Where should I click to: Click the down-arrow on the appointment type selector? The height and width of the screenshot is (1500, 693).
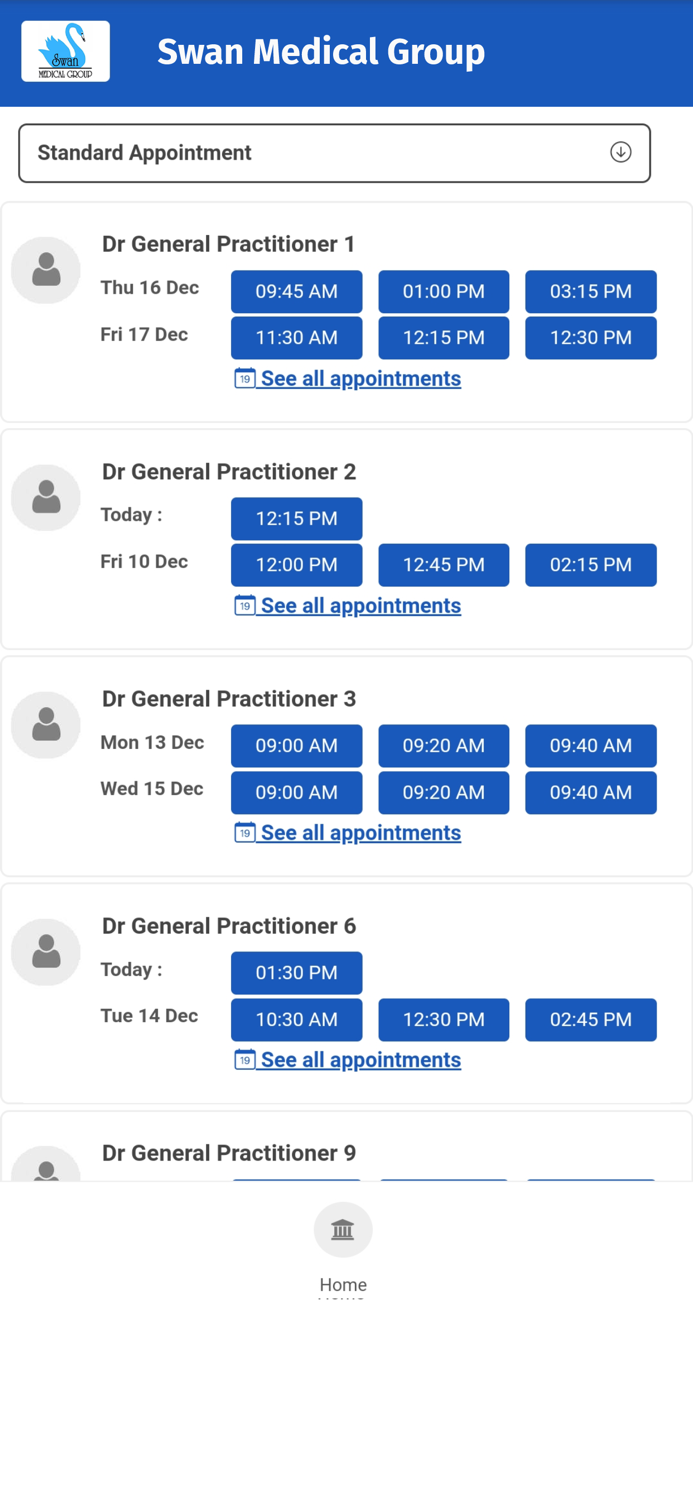tap(621, 152)
